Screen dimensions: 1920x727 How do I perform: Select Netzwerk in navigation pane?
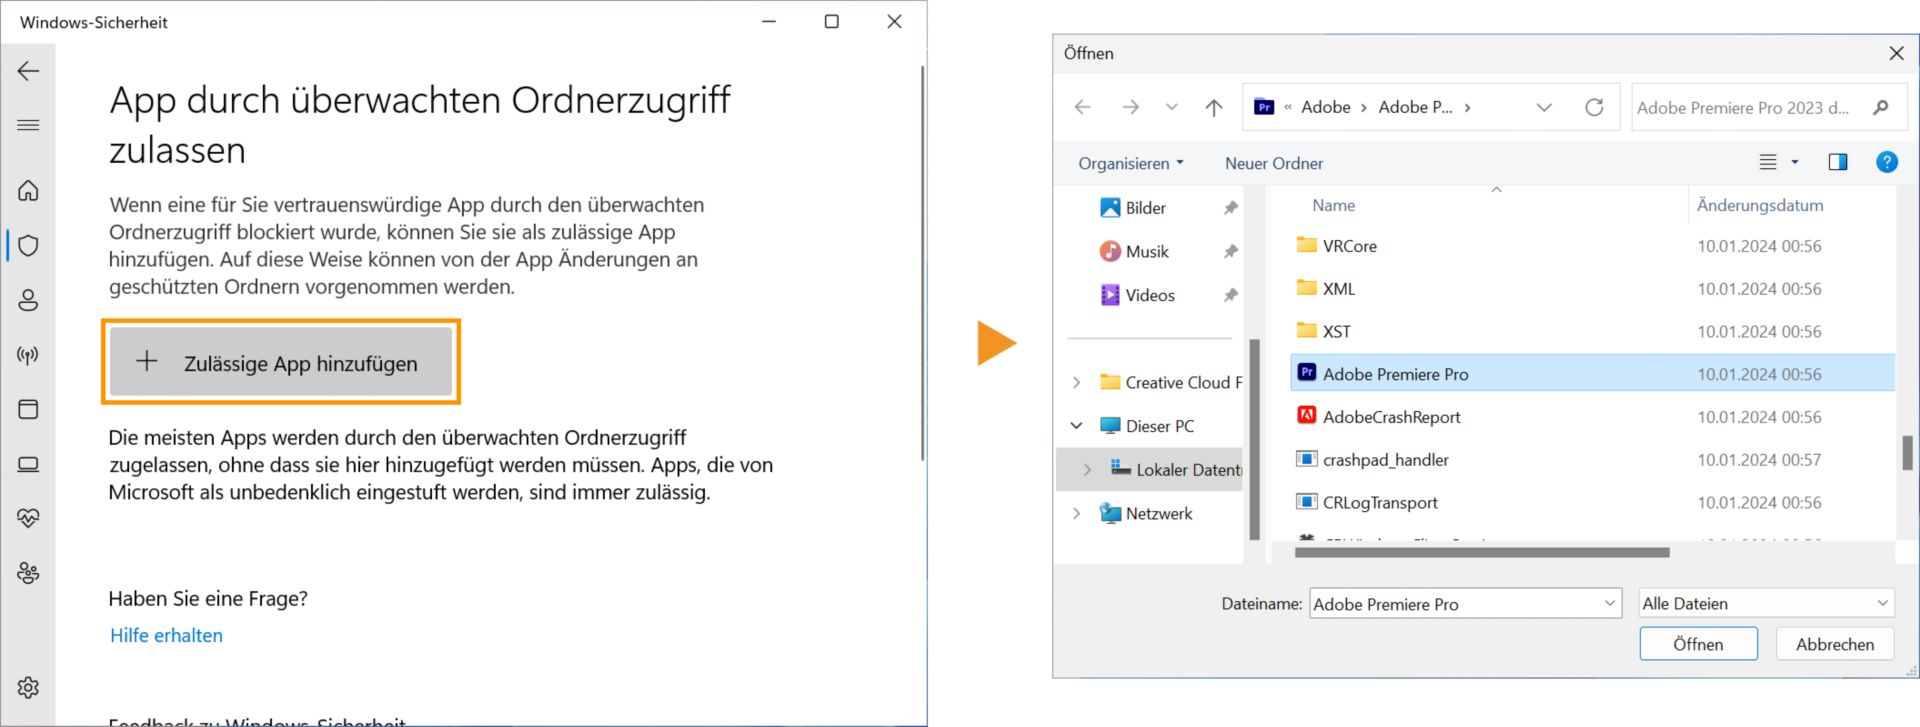click(1146, 513)
